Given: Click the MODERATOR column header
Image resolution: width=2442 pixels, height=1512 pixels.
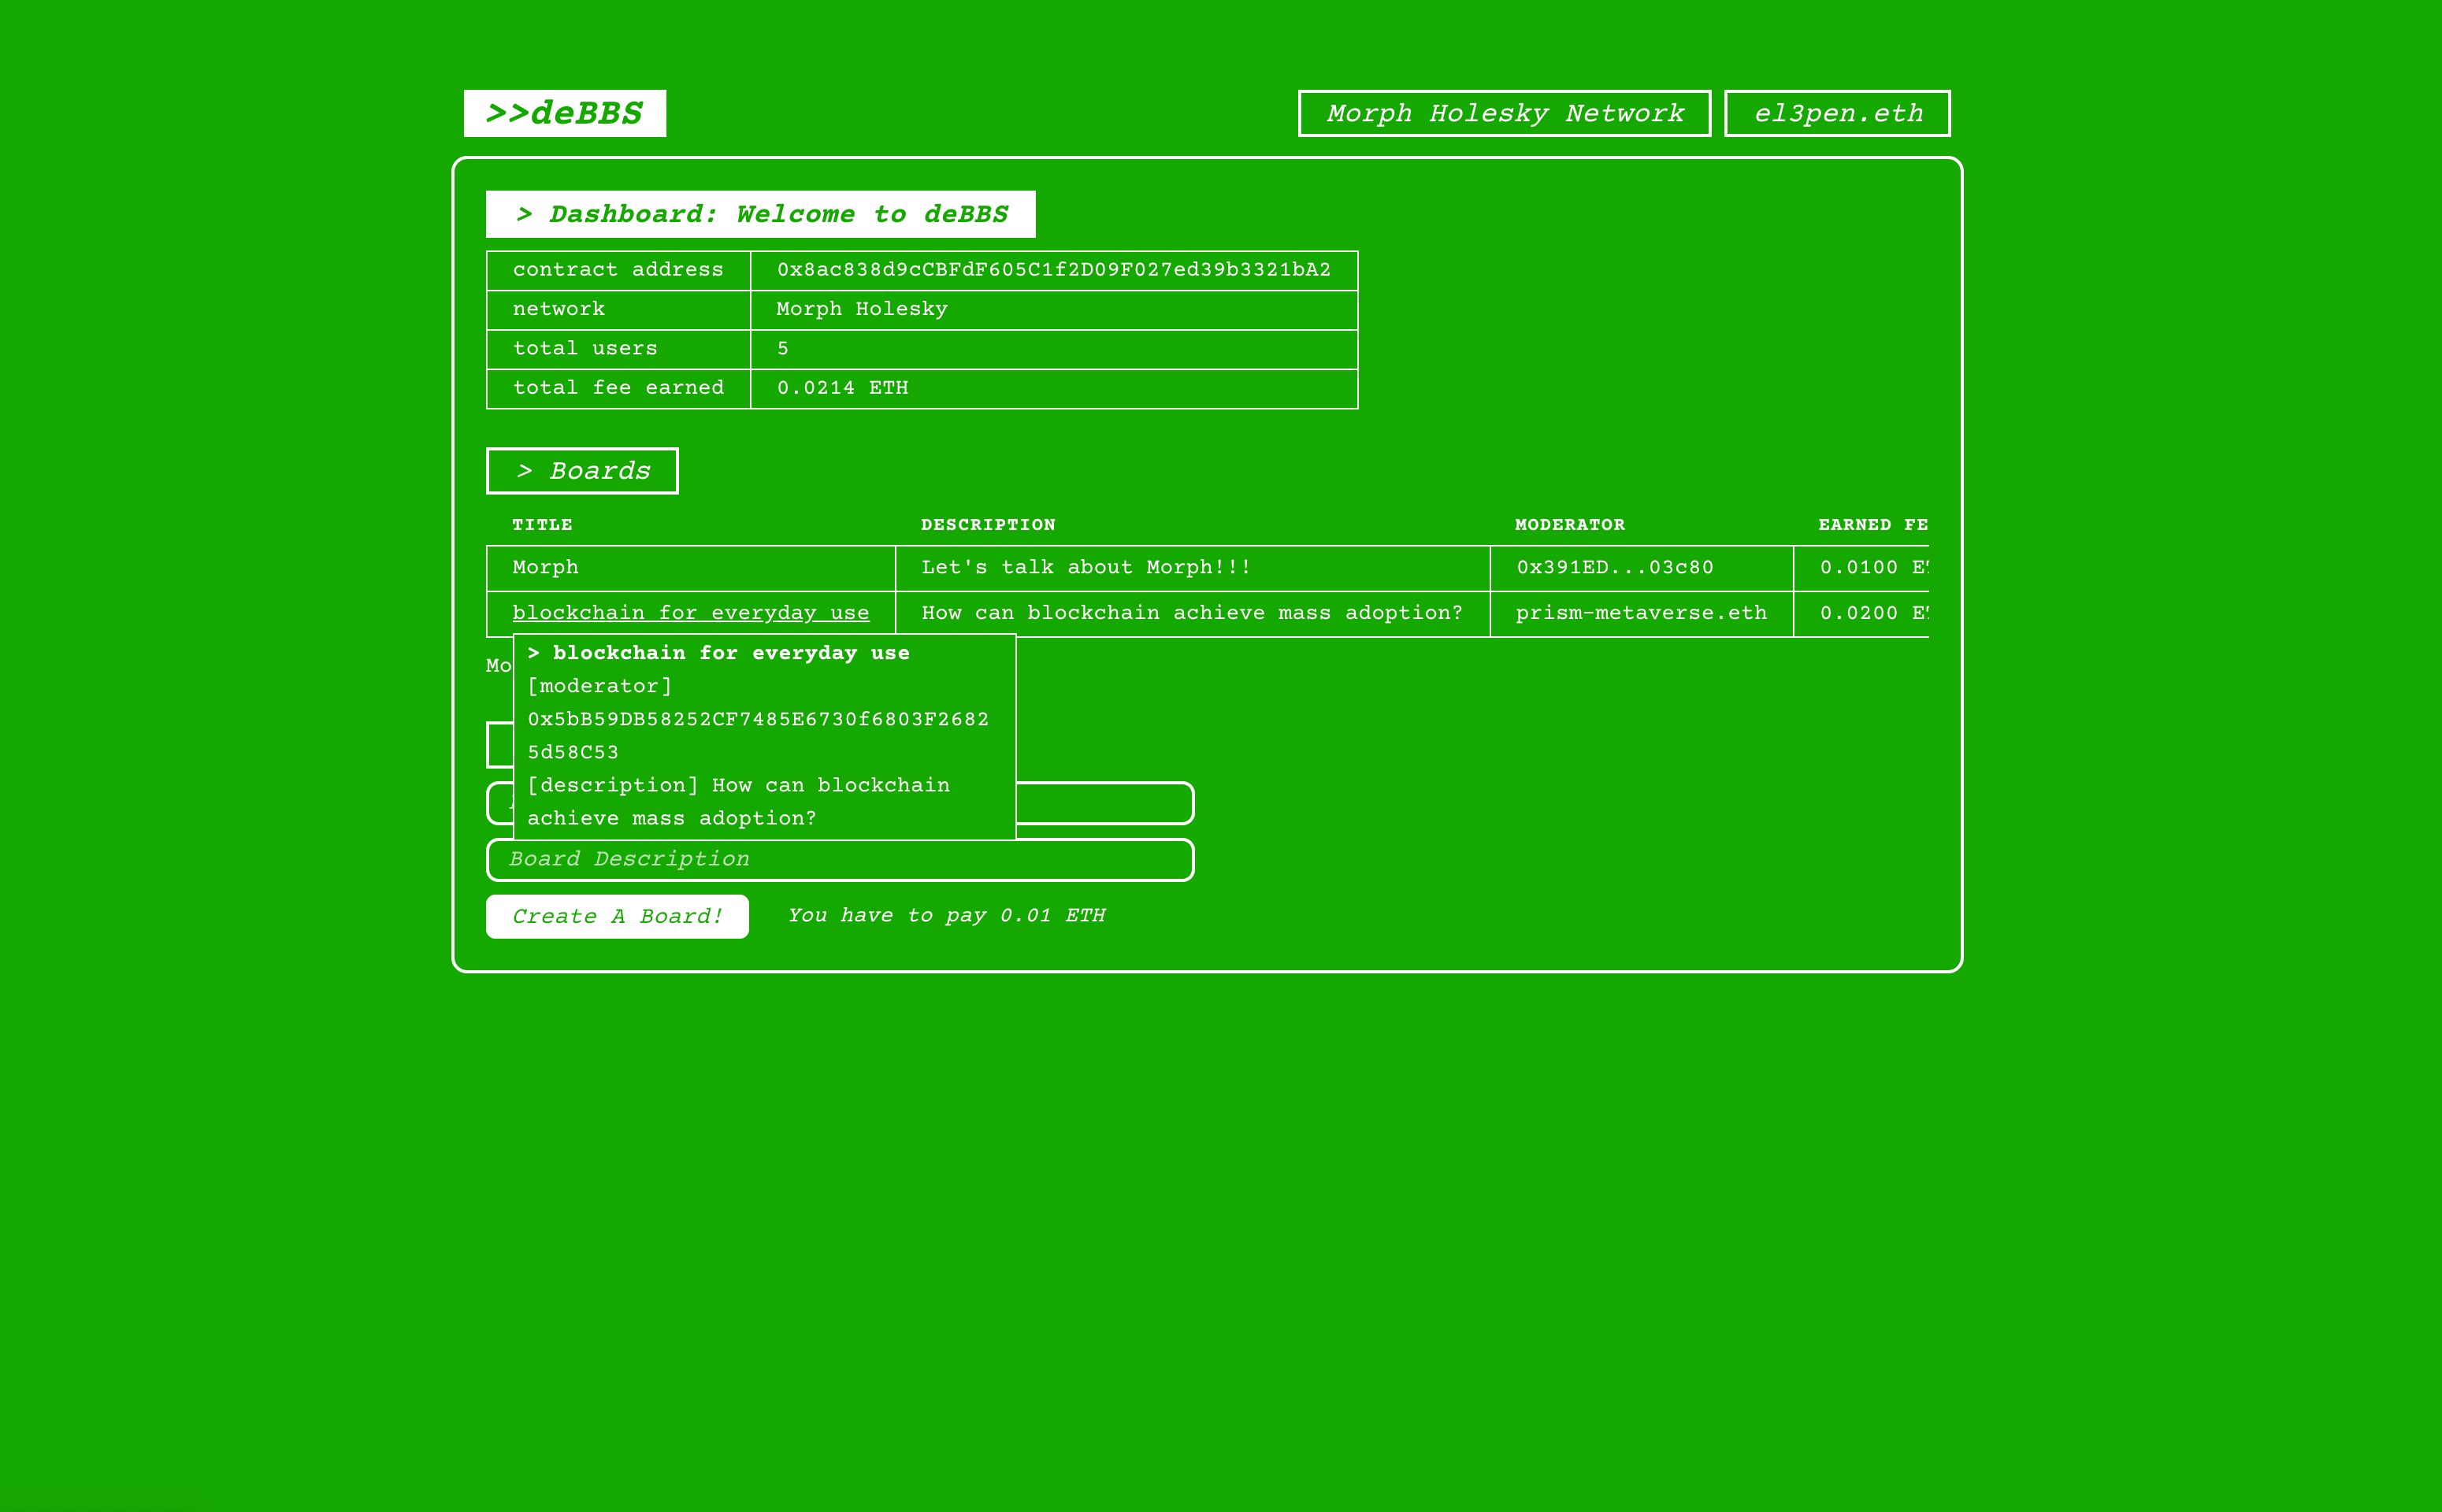Looking at the screenshot, I should [1570, 525].
